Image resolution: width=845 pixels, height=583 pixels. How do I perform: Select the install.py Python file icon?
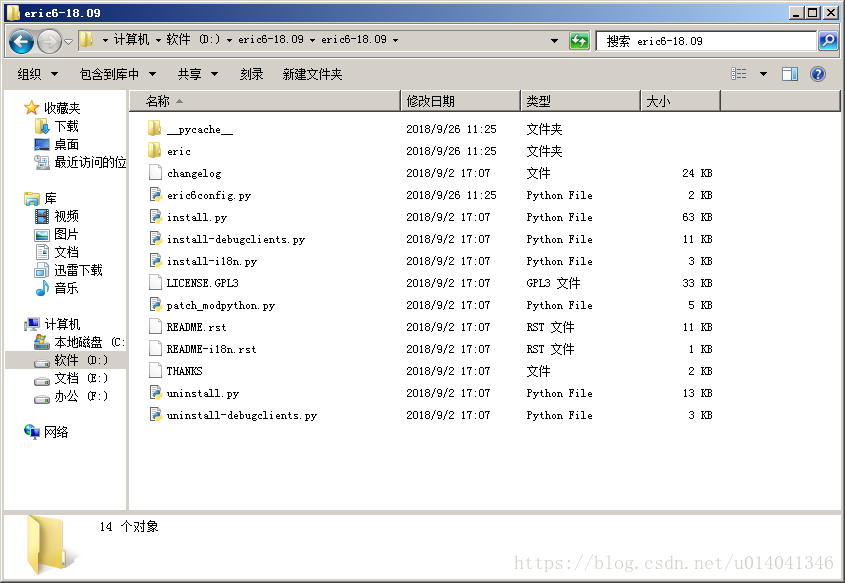click(155, 217)
